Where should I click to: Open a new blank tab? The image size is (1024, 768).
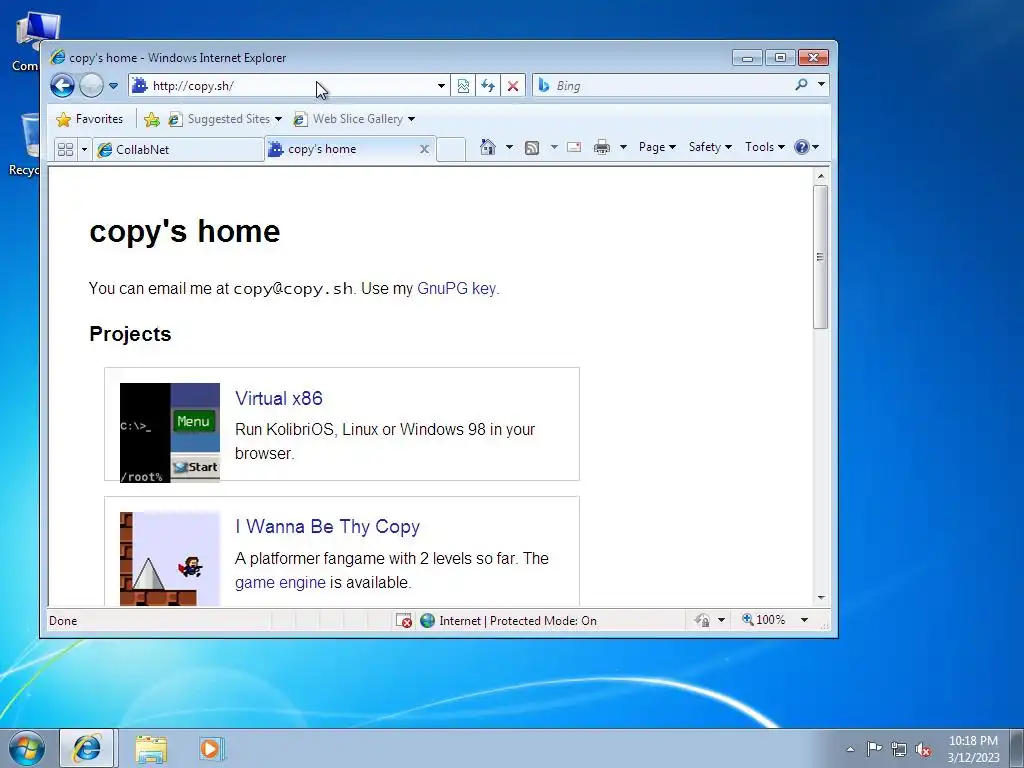(451, 150)
